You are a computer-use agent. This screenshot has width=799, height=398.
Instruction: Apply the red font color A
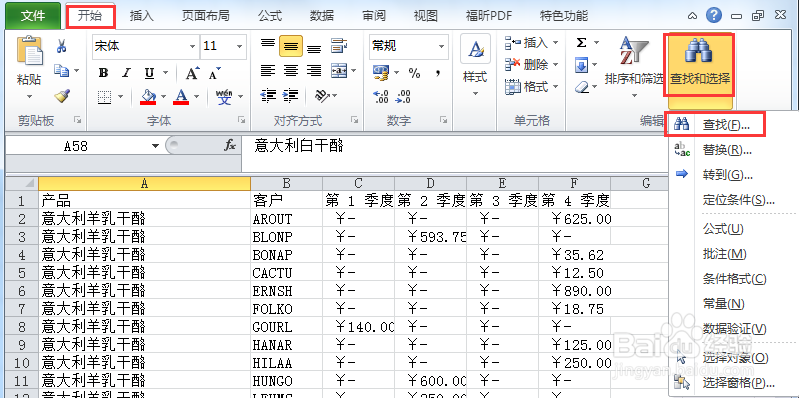(x=181, y=96)
